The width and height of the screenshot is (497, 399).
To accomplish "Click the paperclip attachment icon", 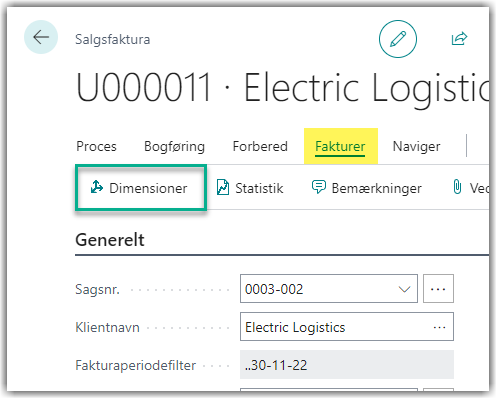I will [457, 187].
